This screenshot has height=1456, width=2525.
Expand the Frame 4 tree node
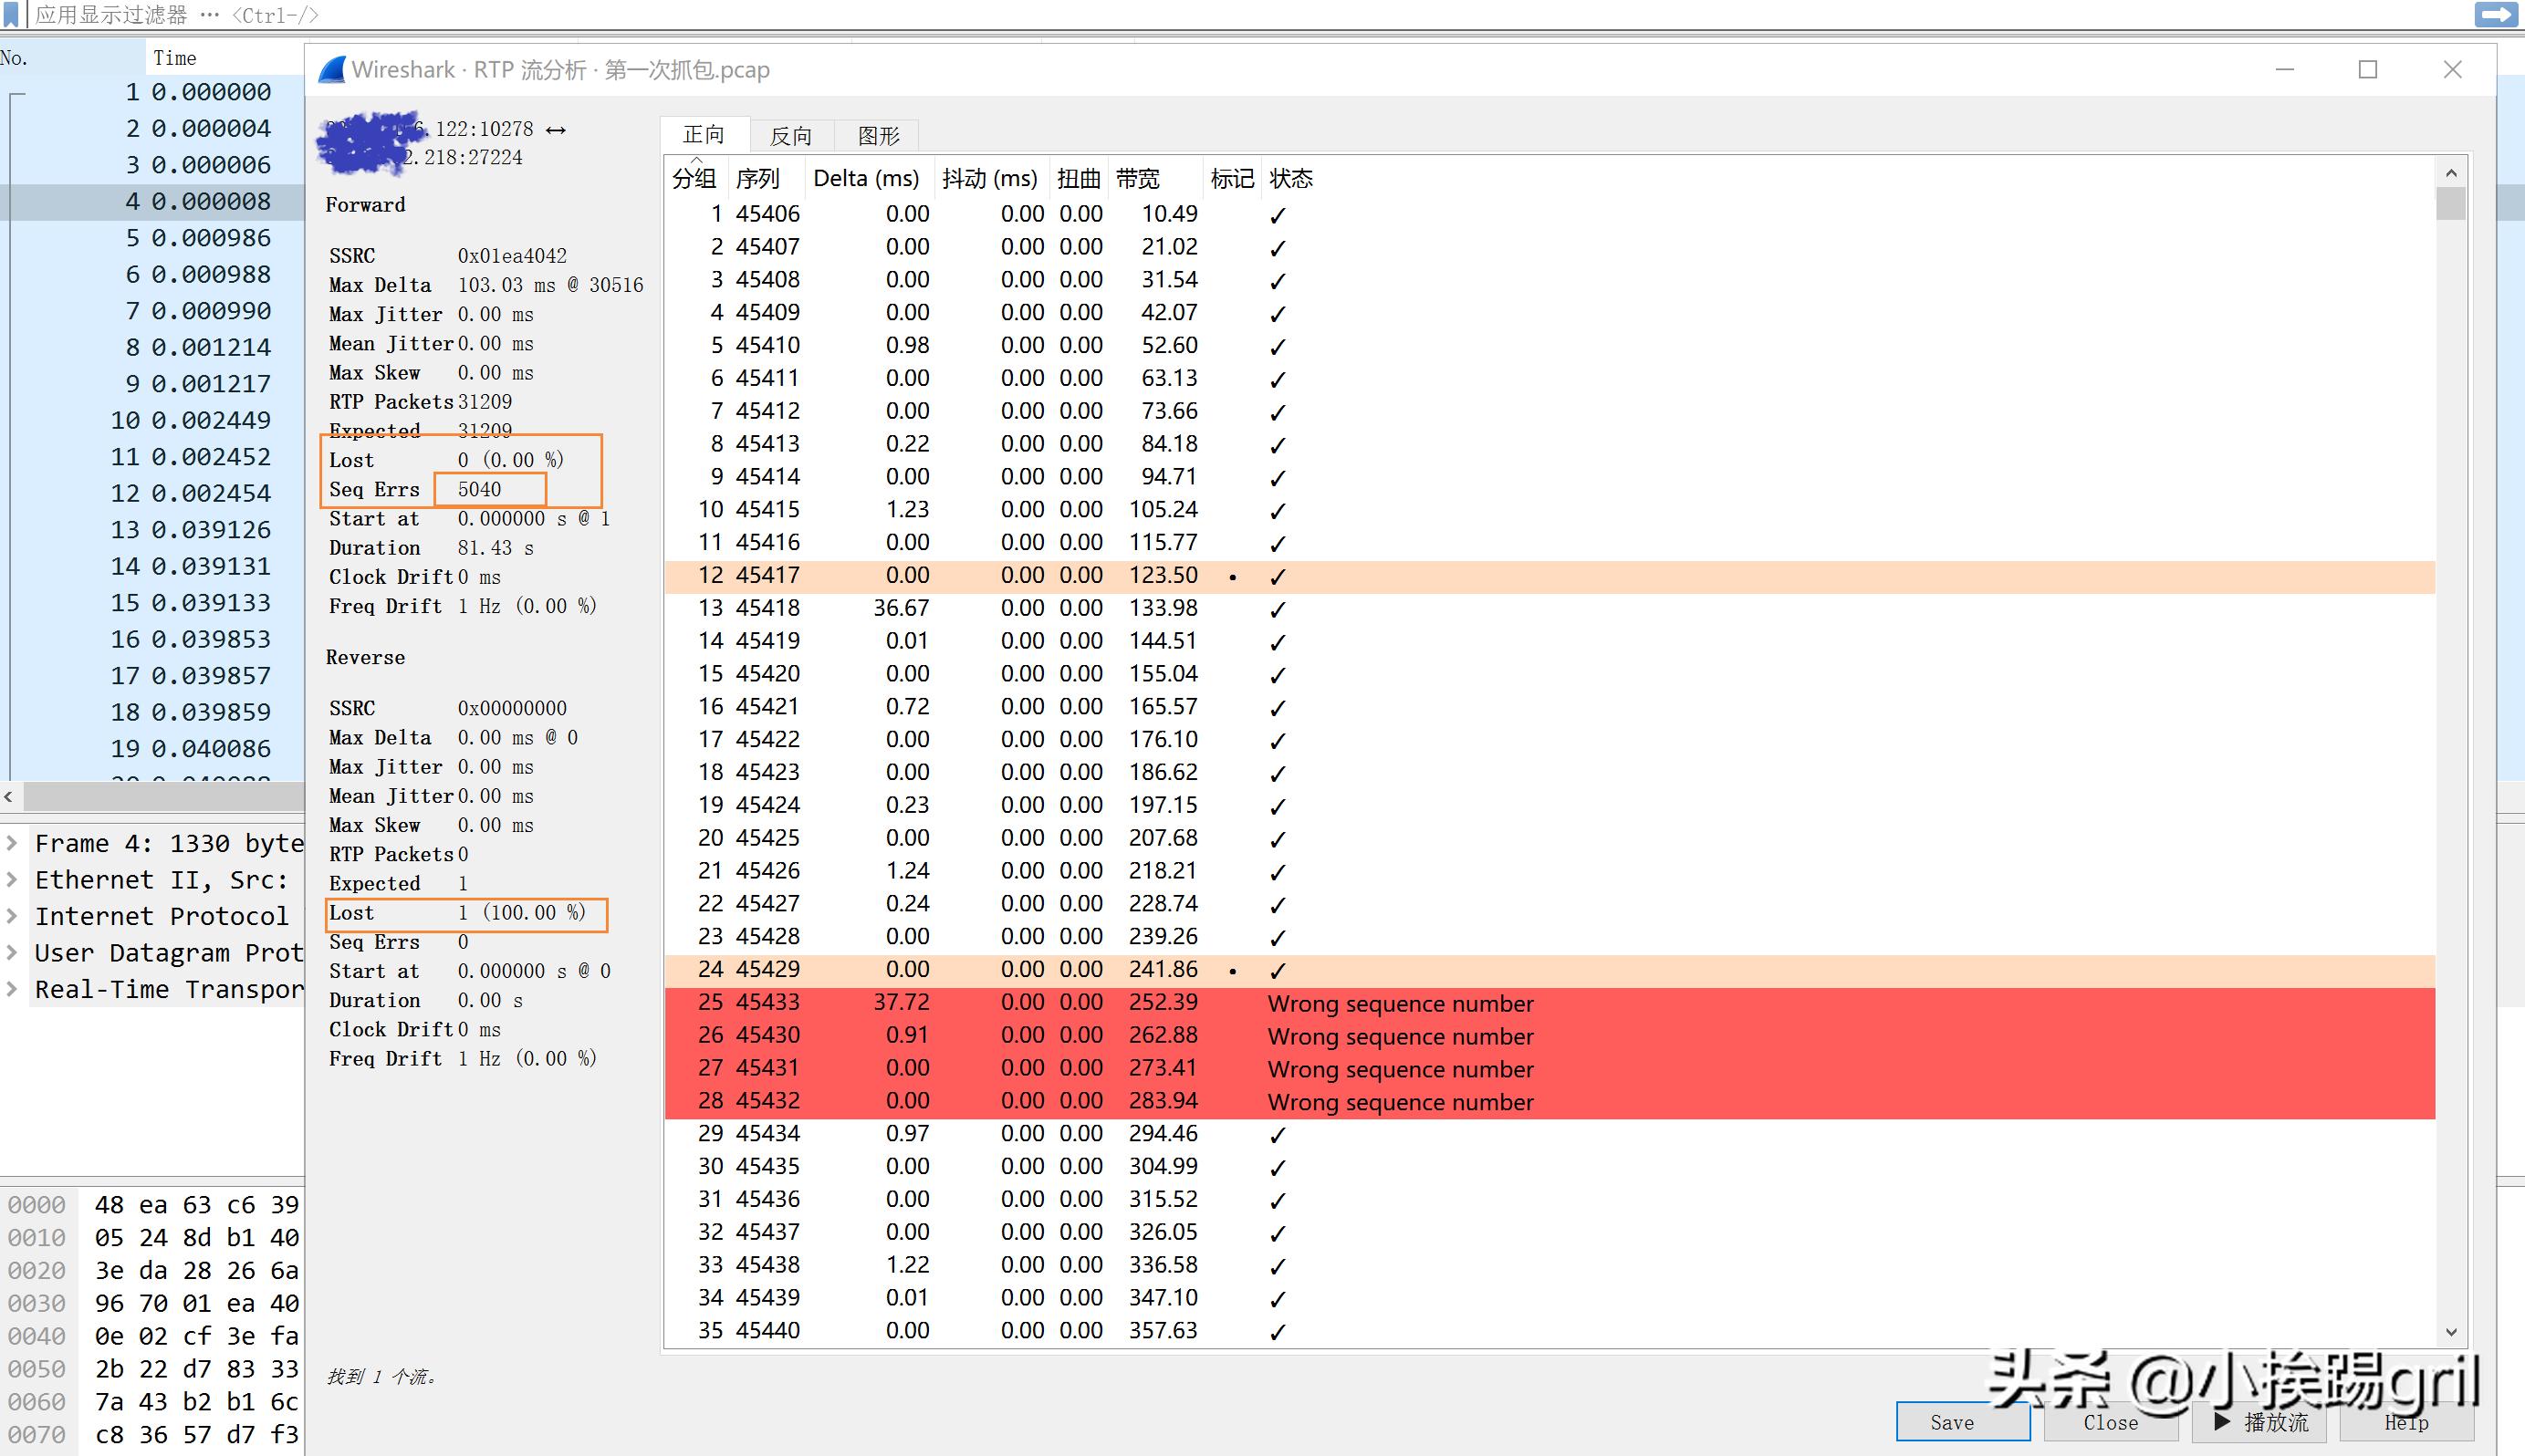click(12, 843)
